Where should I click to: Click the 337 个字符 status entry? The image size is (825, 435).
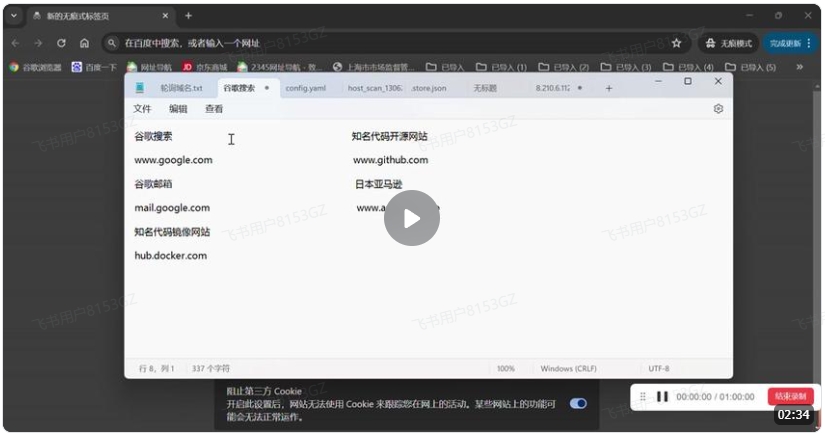point(210,369)
